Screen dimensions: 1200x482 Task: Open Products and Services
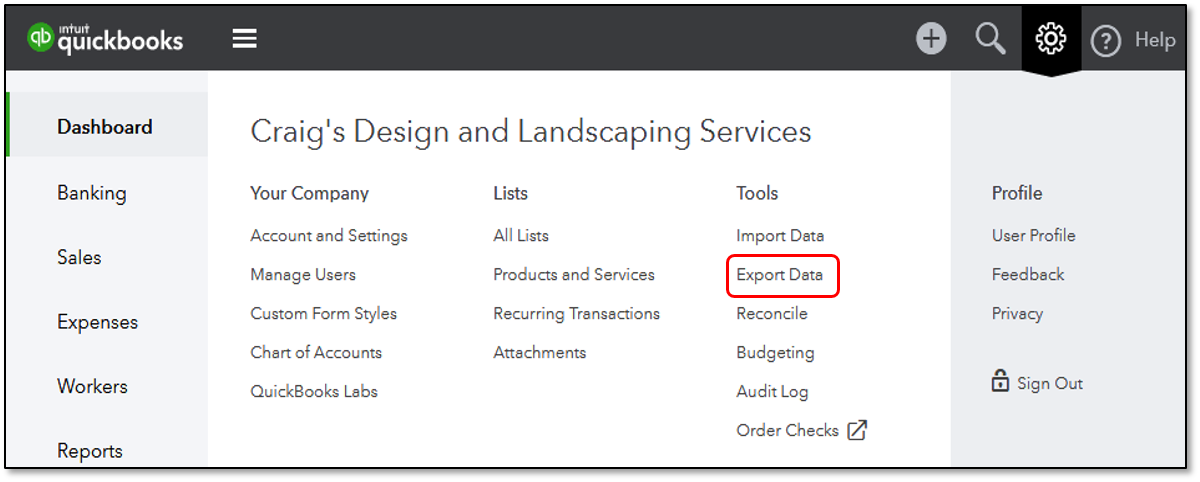(x=574, y=274)
